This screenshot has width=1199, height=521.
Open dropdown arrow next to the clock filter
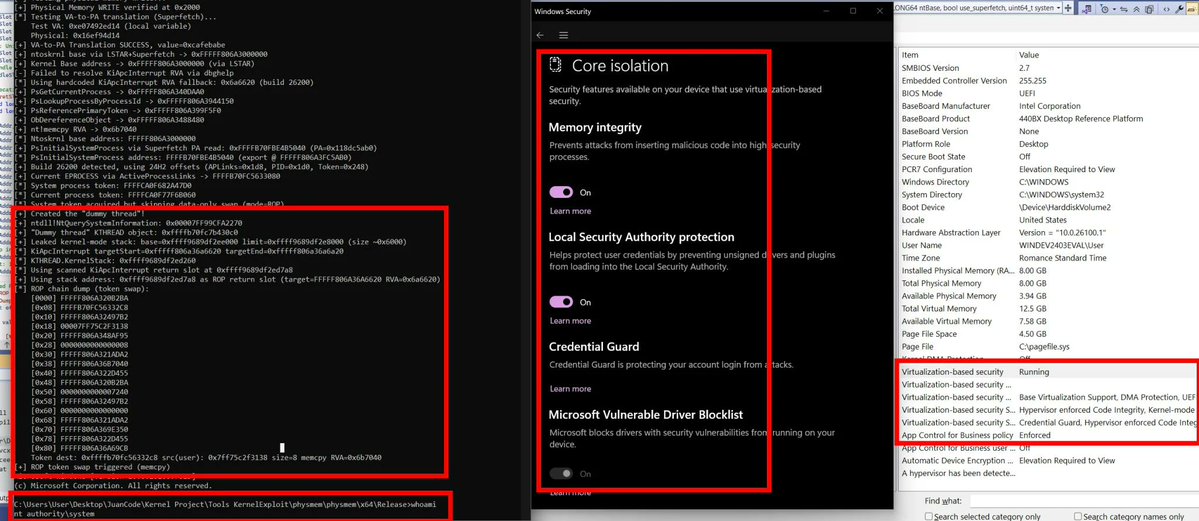pyautogui.click(x=1114, y=9)
